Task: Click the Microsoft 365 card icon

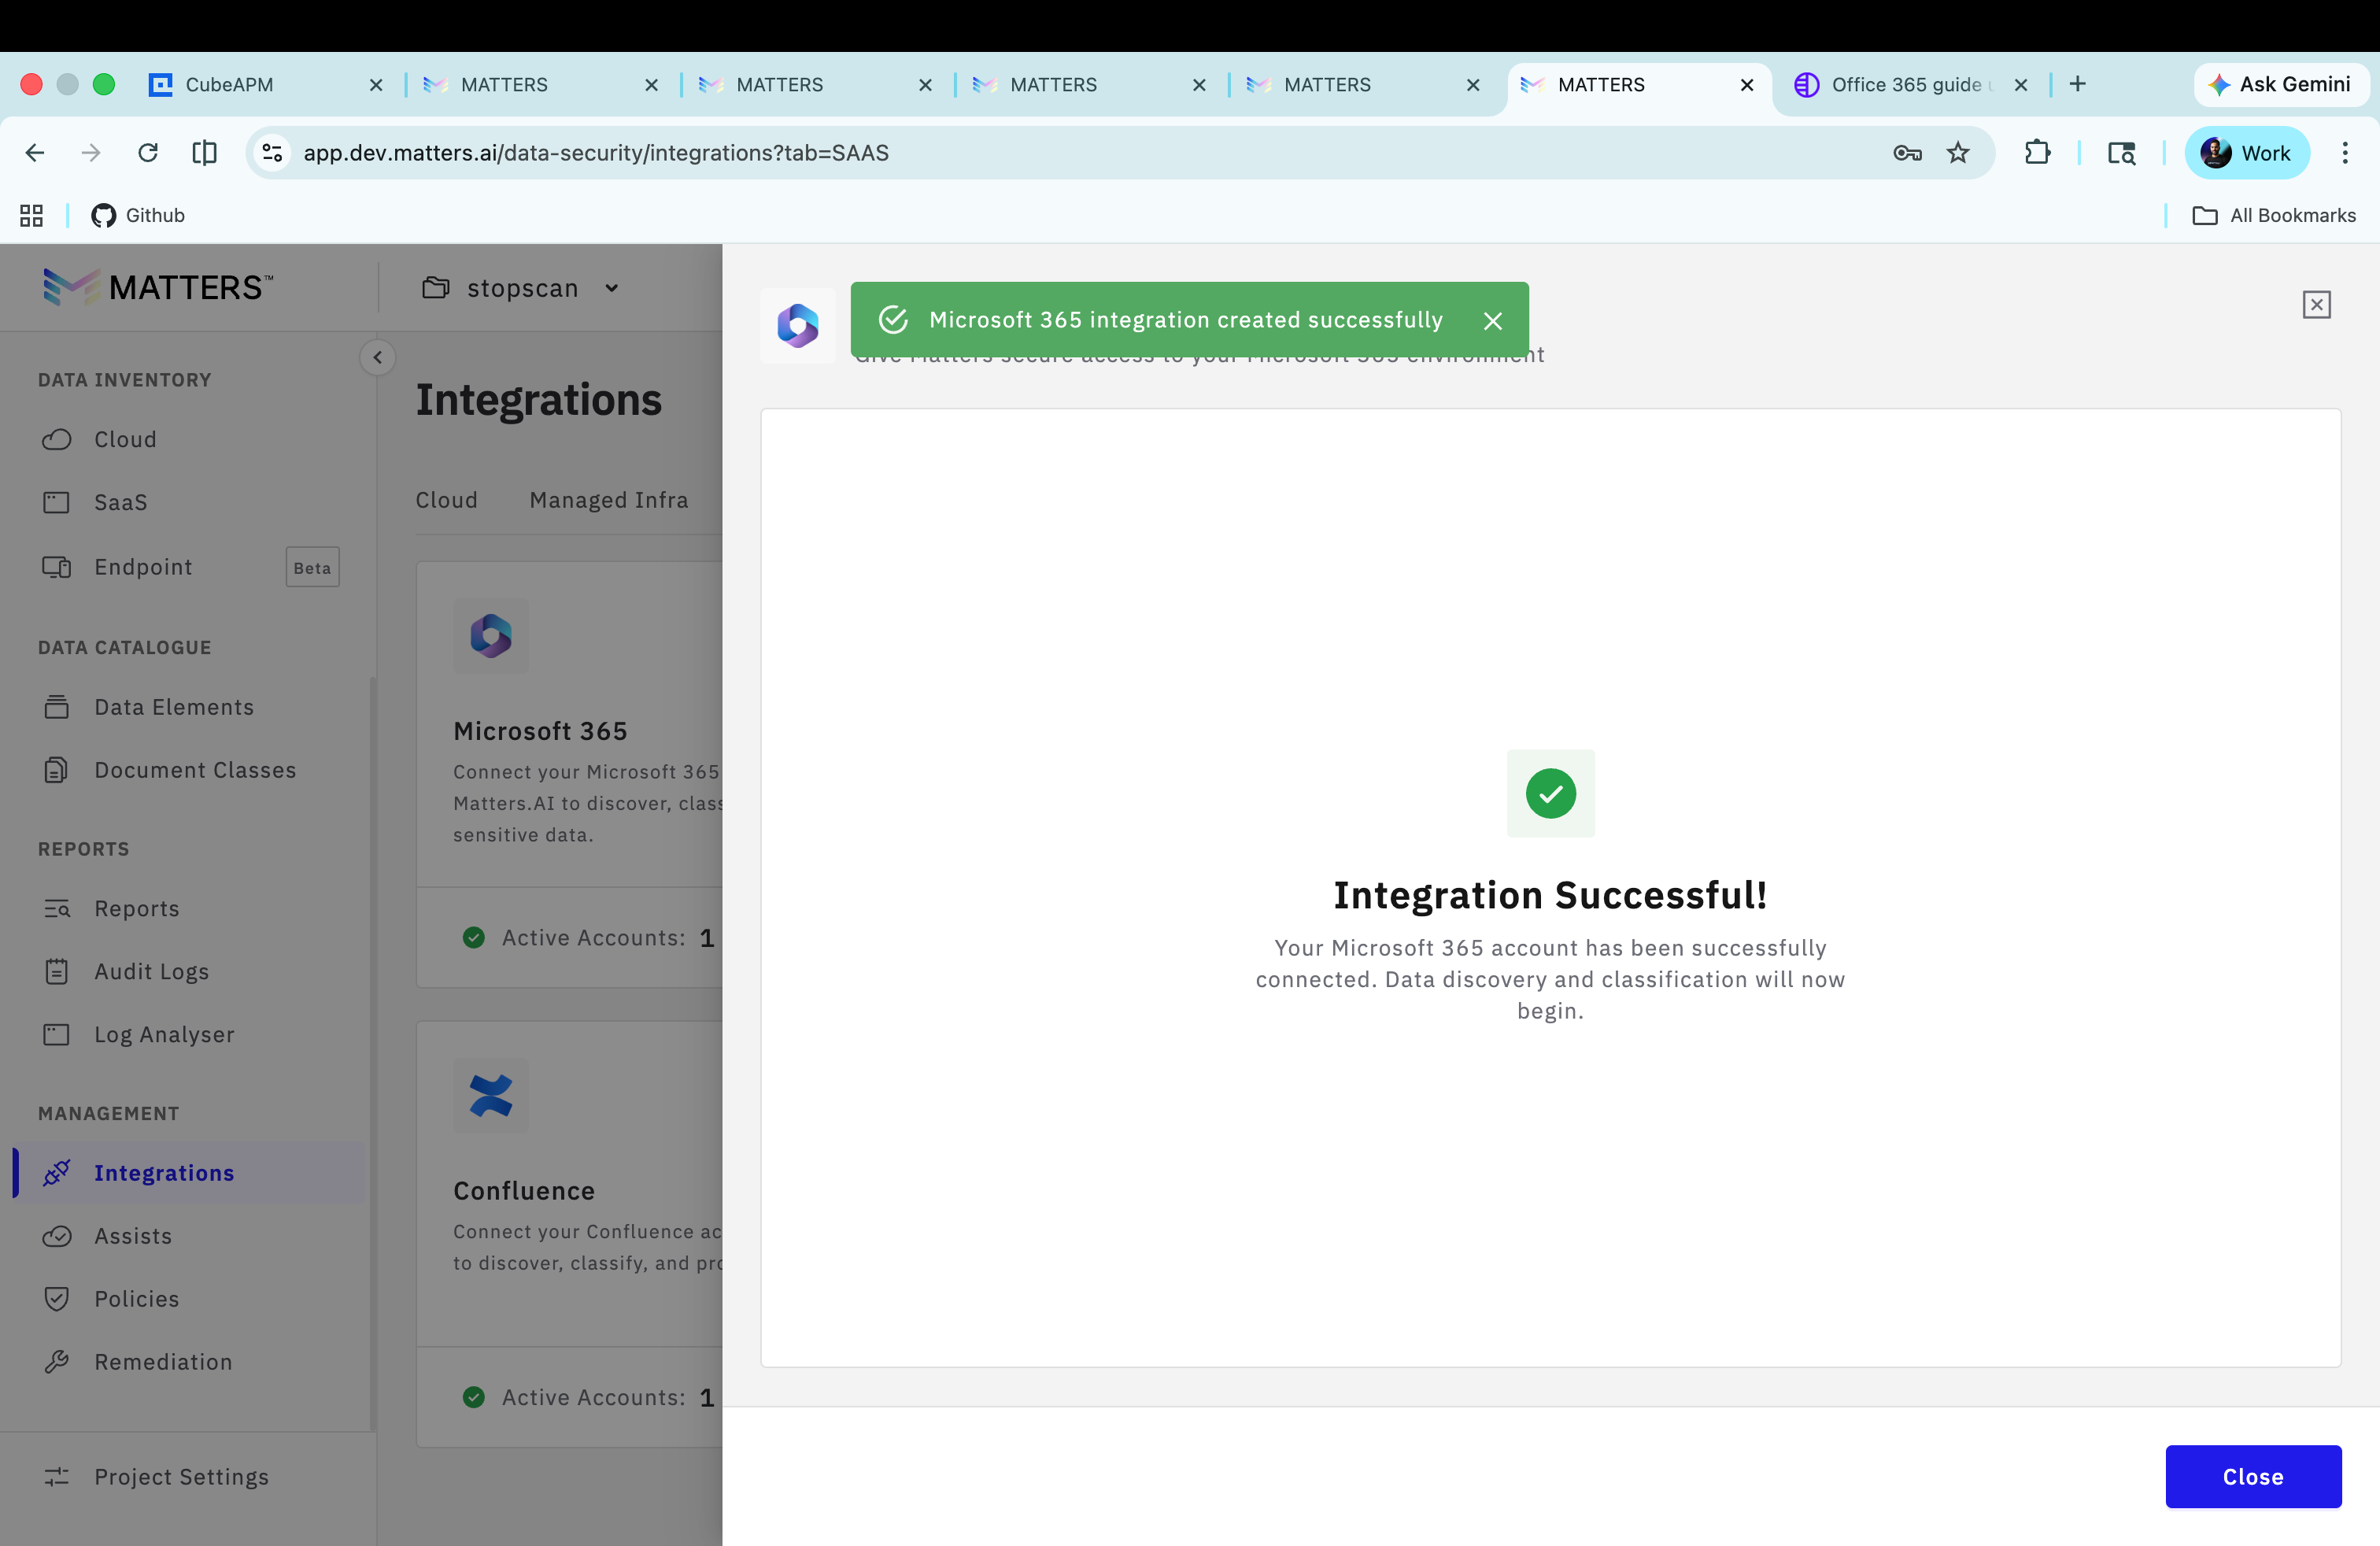Action: click(x=491, y=635)
